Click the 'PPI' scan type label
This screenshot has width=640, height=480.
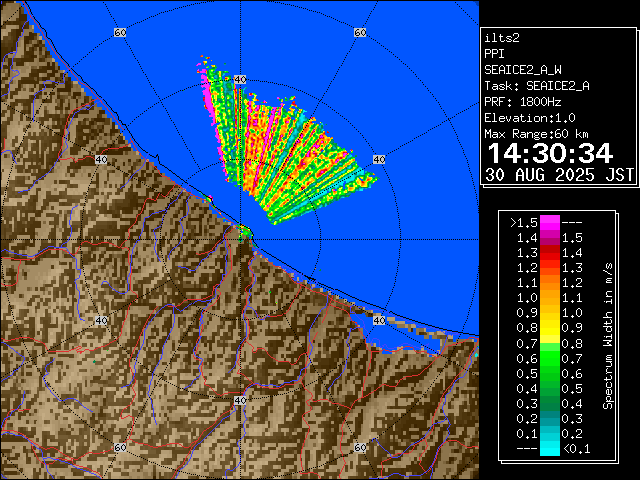494,53
